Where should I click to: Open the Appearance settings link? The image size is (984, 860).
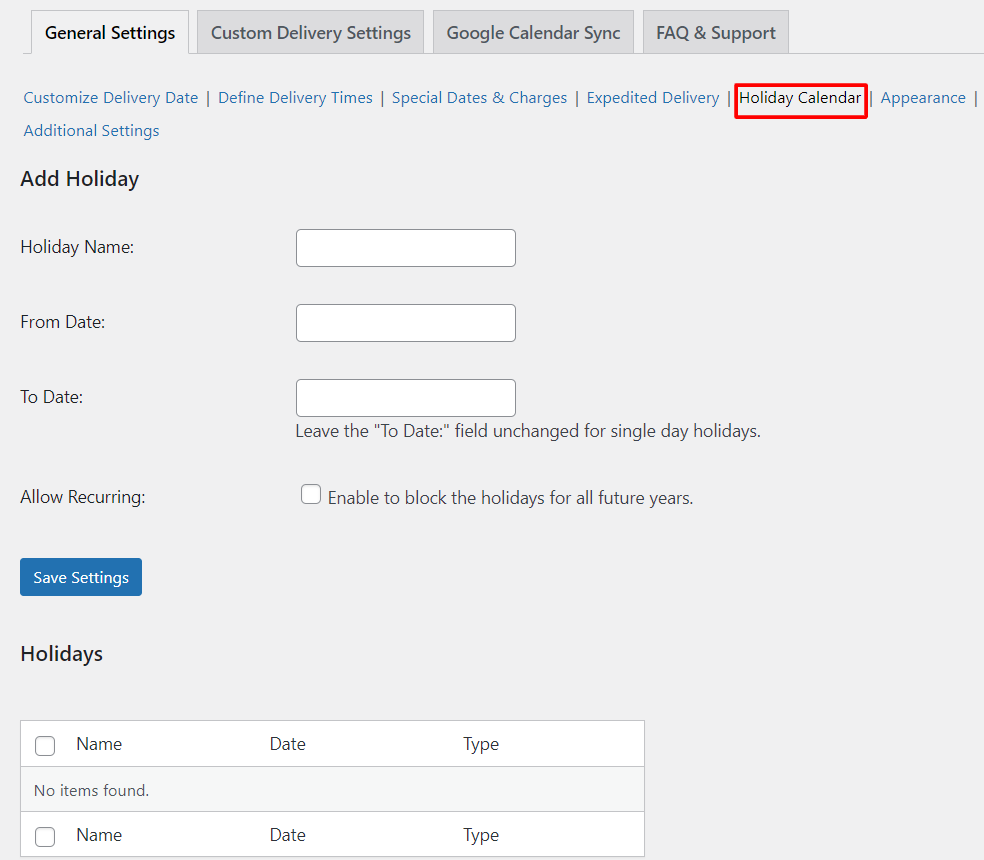coord(922,98)
